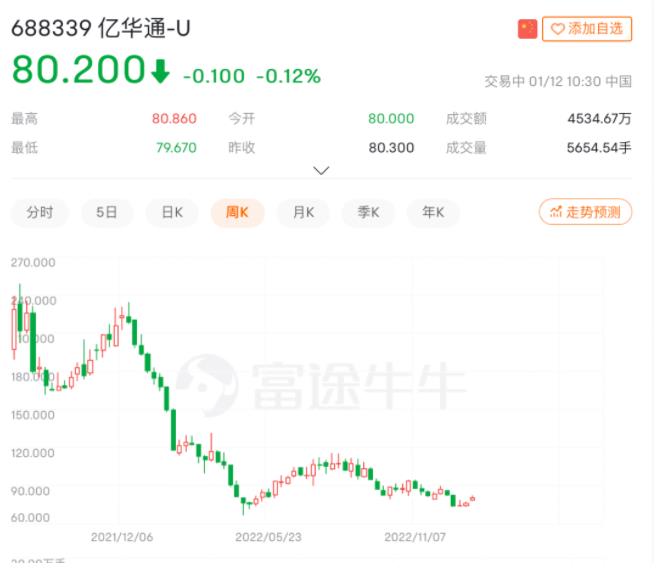Viewport: 662px width, 572px height.
Task: Select the 5日 chart tab
Action: [107, 212]
